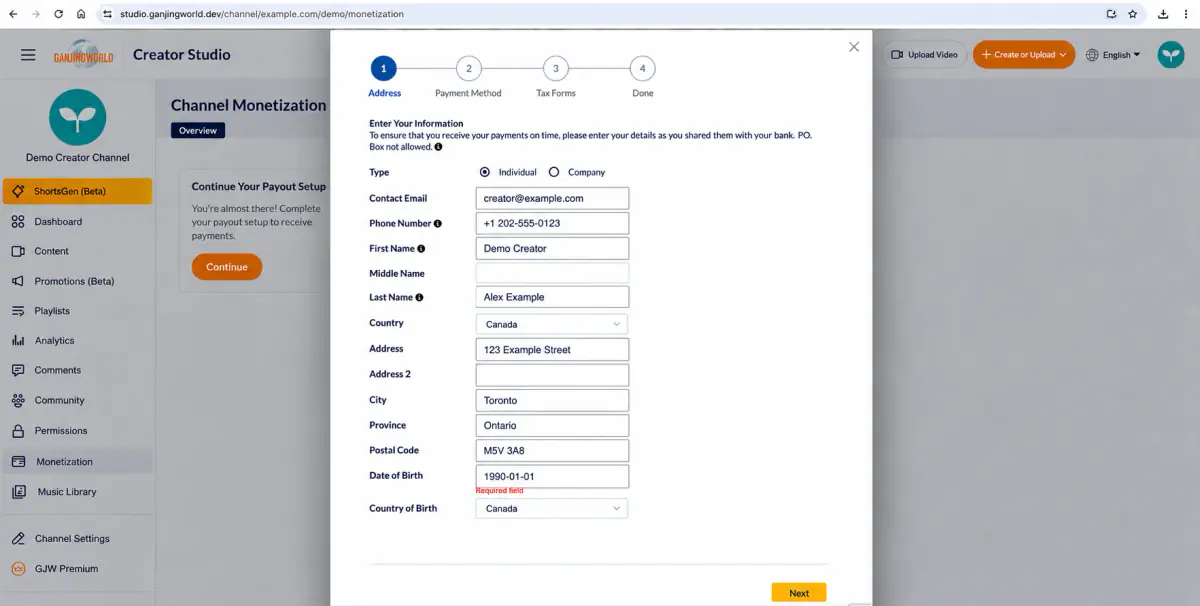
Task: Bookmark this page with star icon
Action: tap(1133, 14)
